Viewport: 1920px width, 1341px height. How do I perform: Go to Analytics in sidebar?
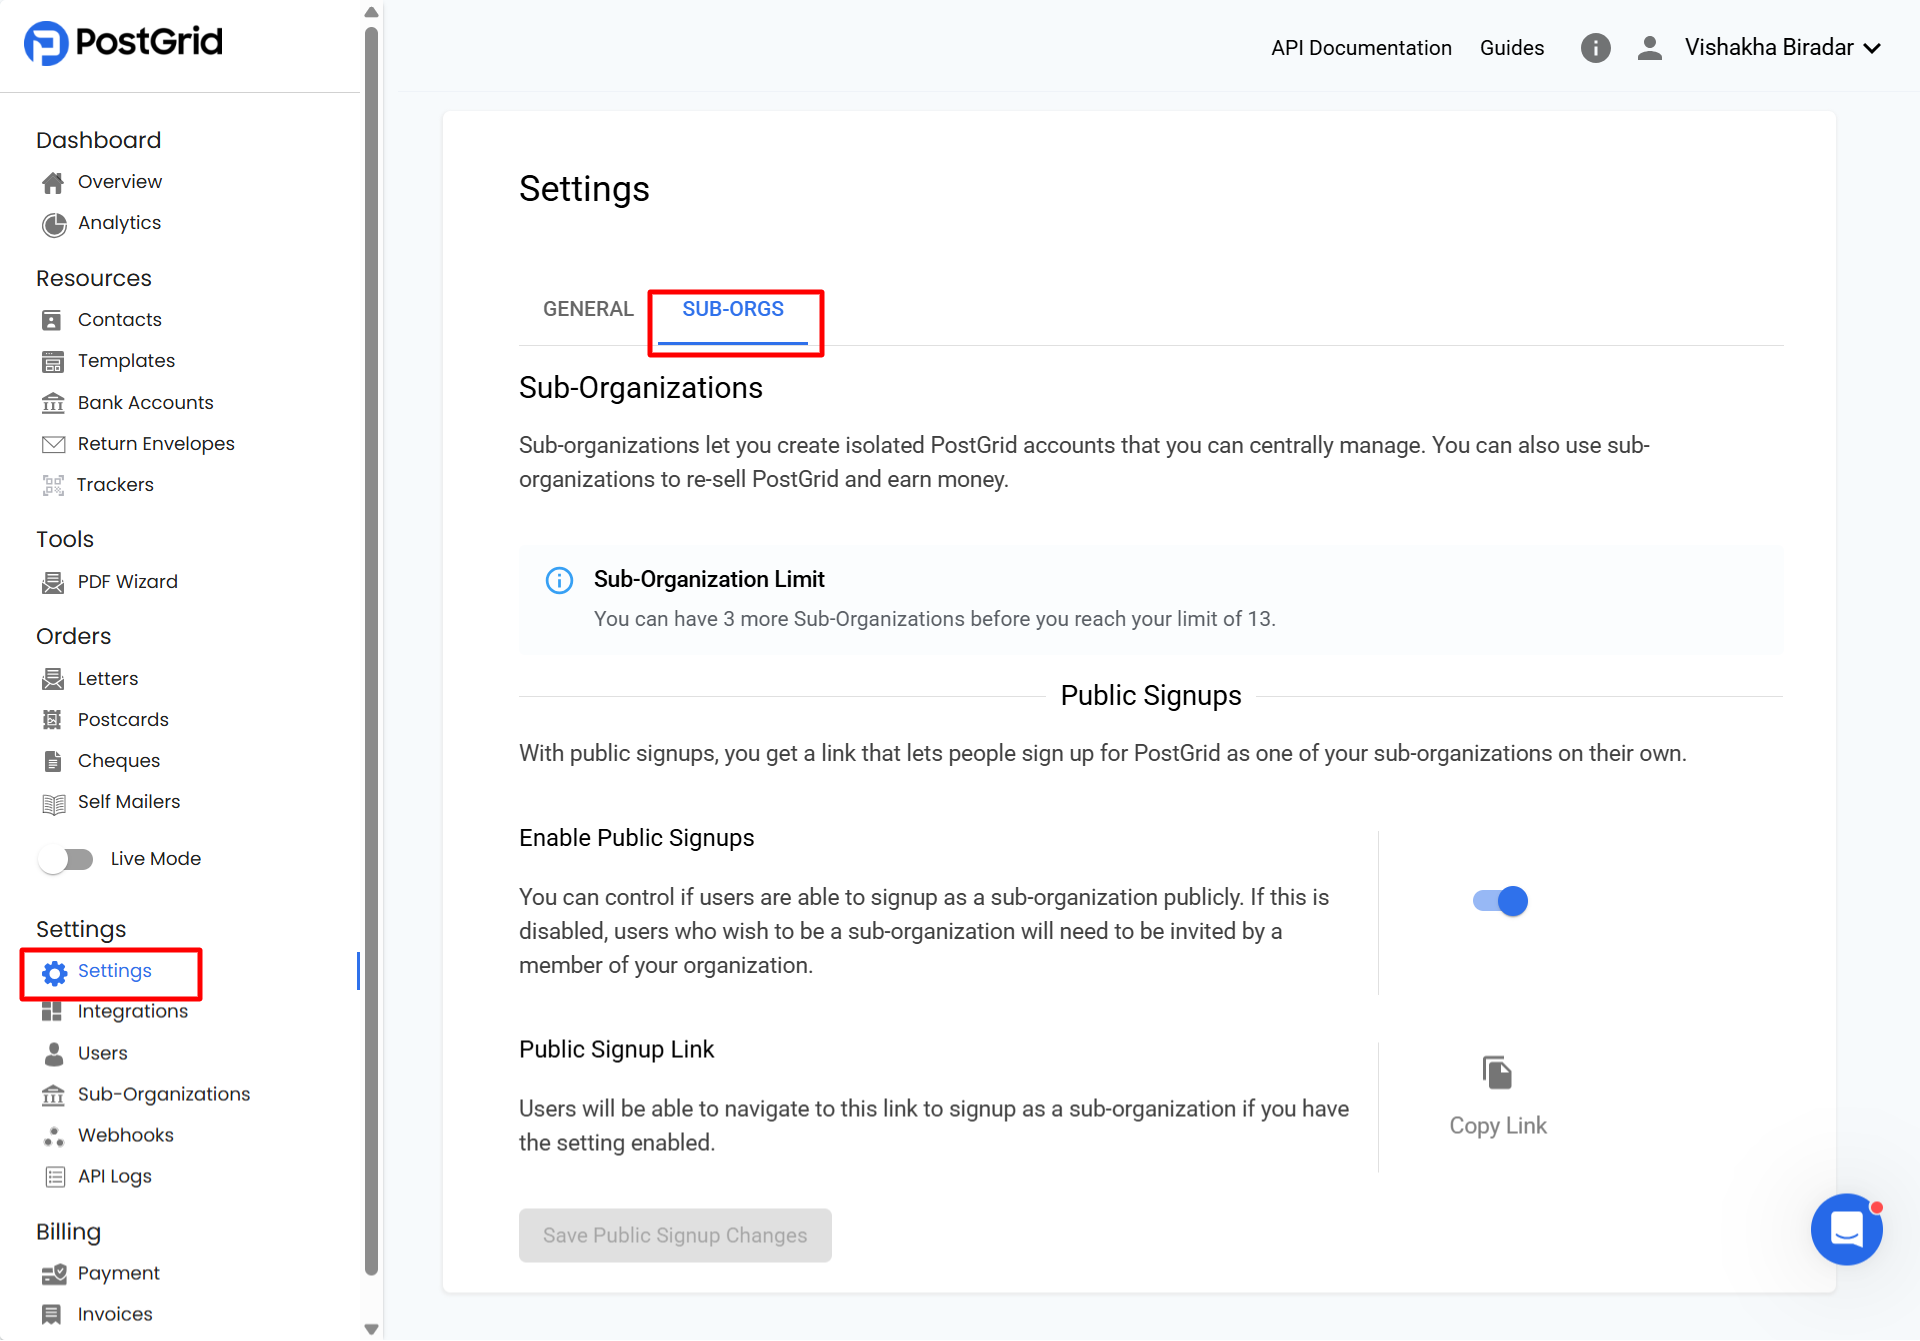point(119,223)
